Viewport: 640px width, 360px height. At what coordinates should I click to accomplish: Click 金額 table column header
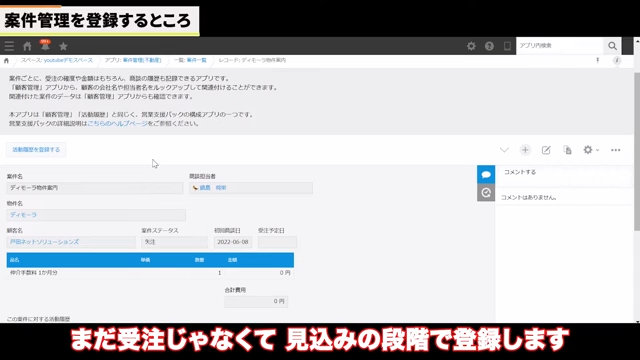pyautogui.click(x=232, y=260)
